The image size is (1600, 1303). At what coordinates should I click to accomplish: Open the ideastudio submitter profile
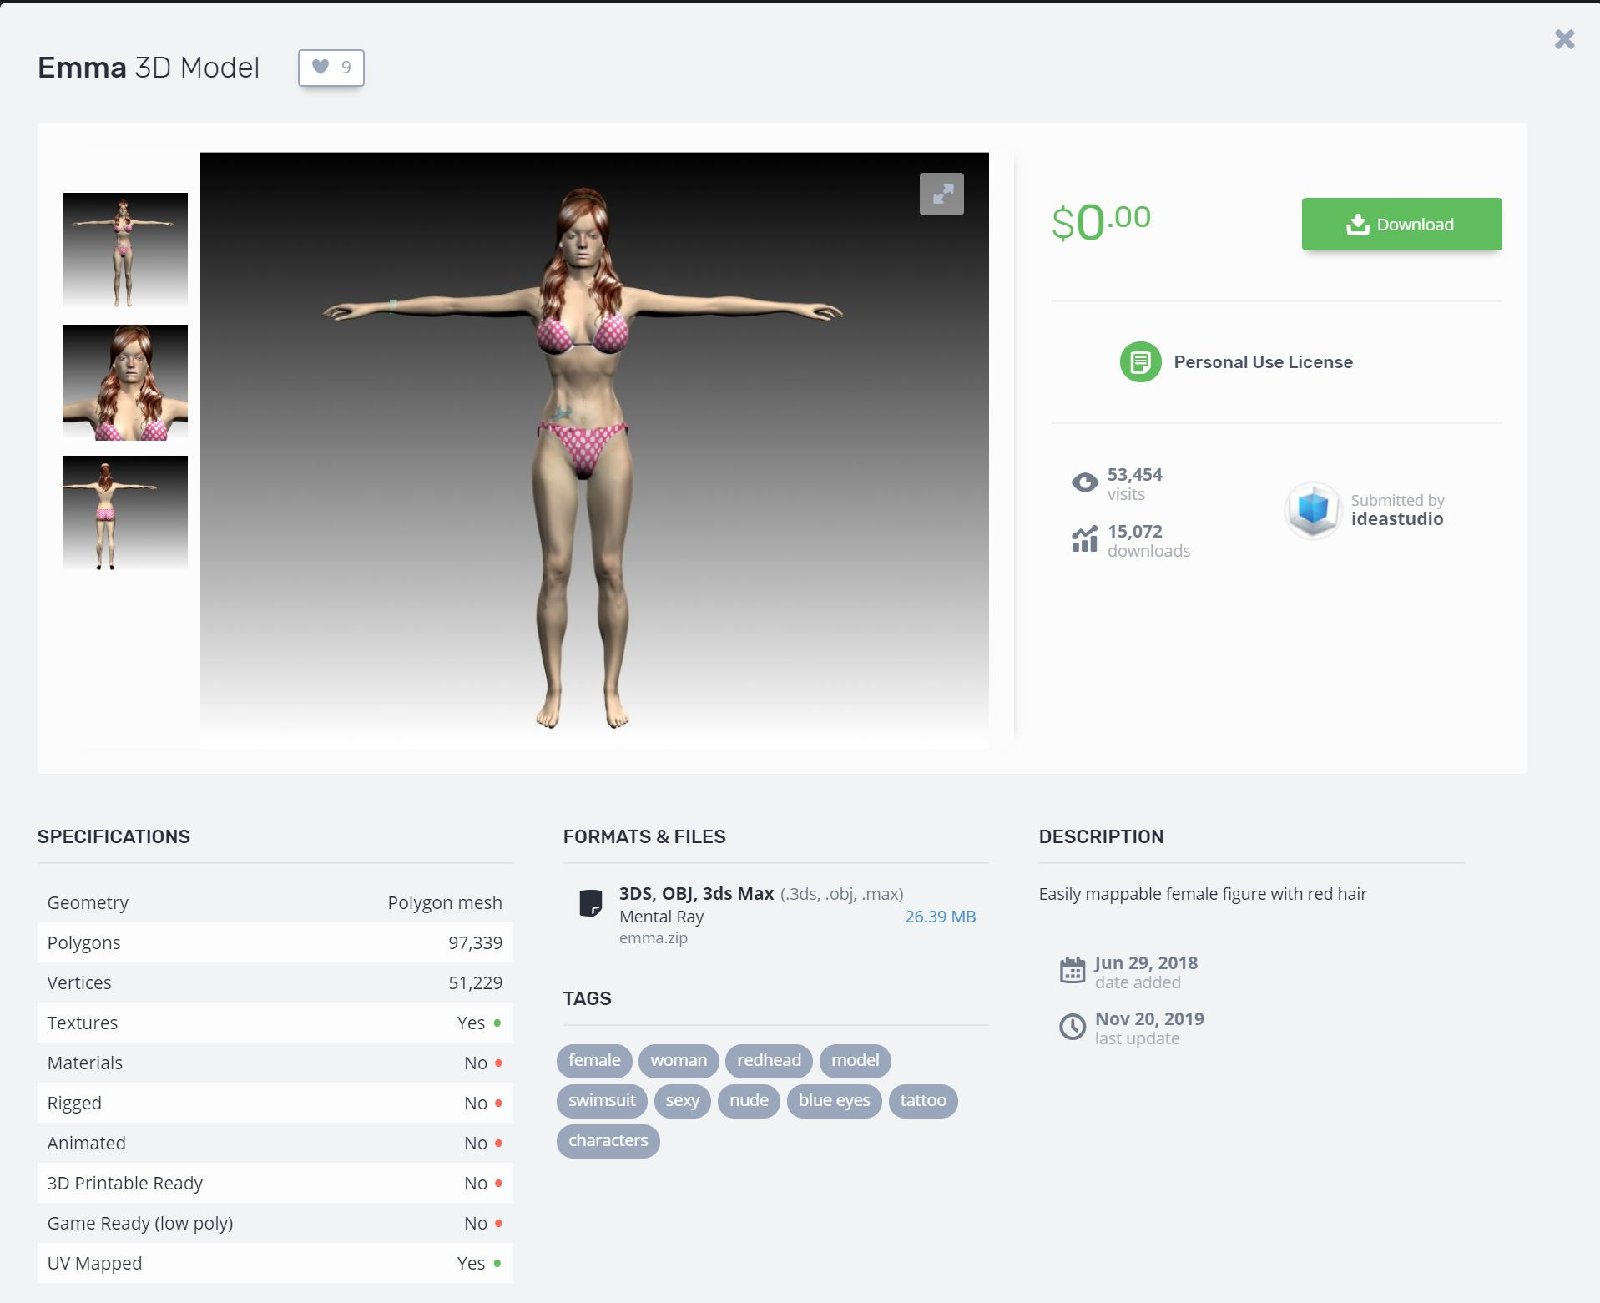point(1397,519)
